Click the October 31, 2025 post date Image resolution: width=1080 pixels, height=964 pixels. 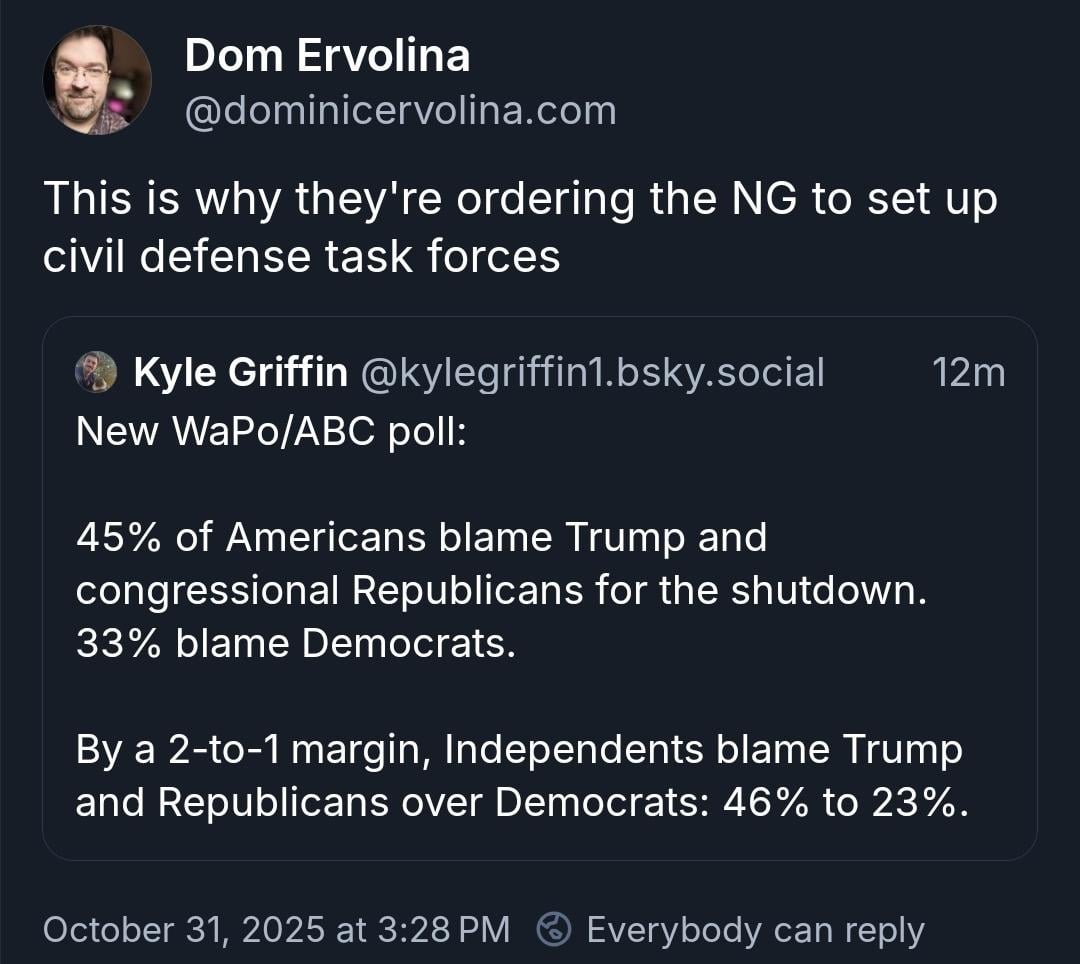click(x=186, y=930)
